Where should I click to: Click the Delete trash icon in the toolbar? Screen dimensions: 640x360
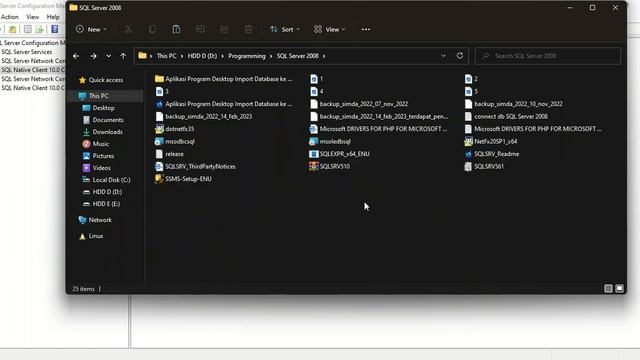(248, 29)
